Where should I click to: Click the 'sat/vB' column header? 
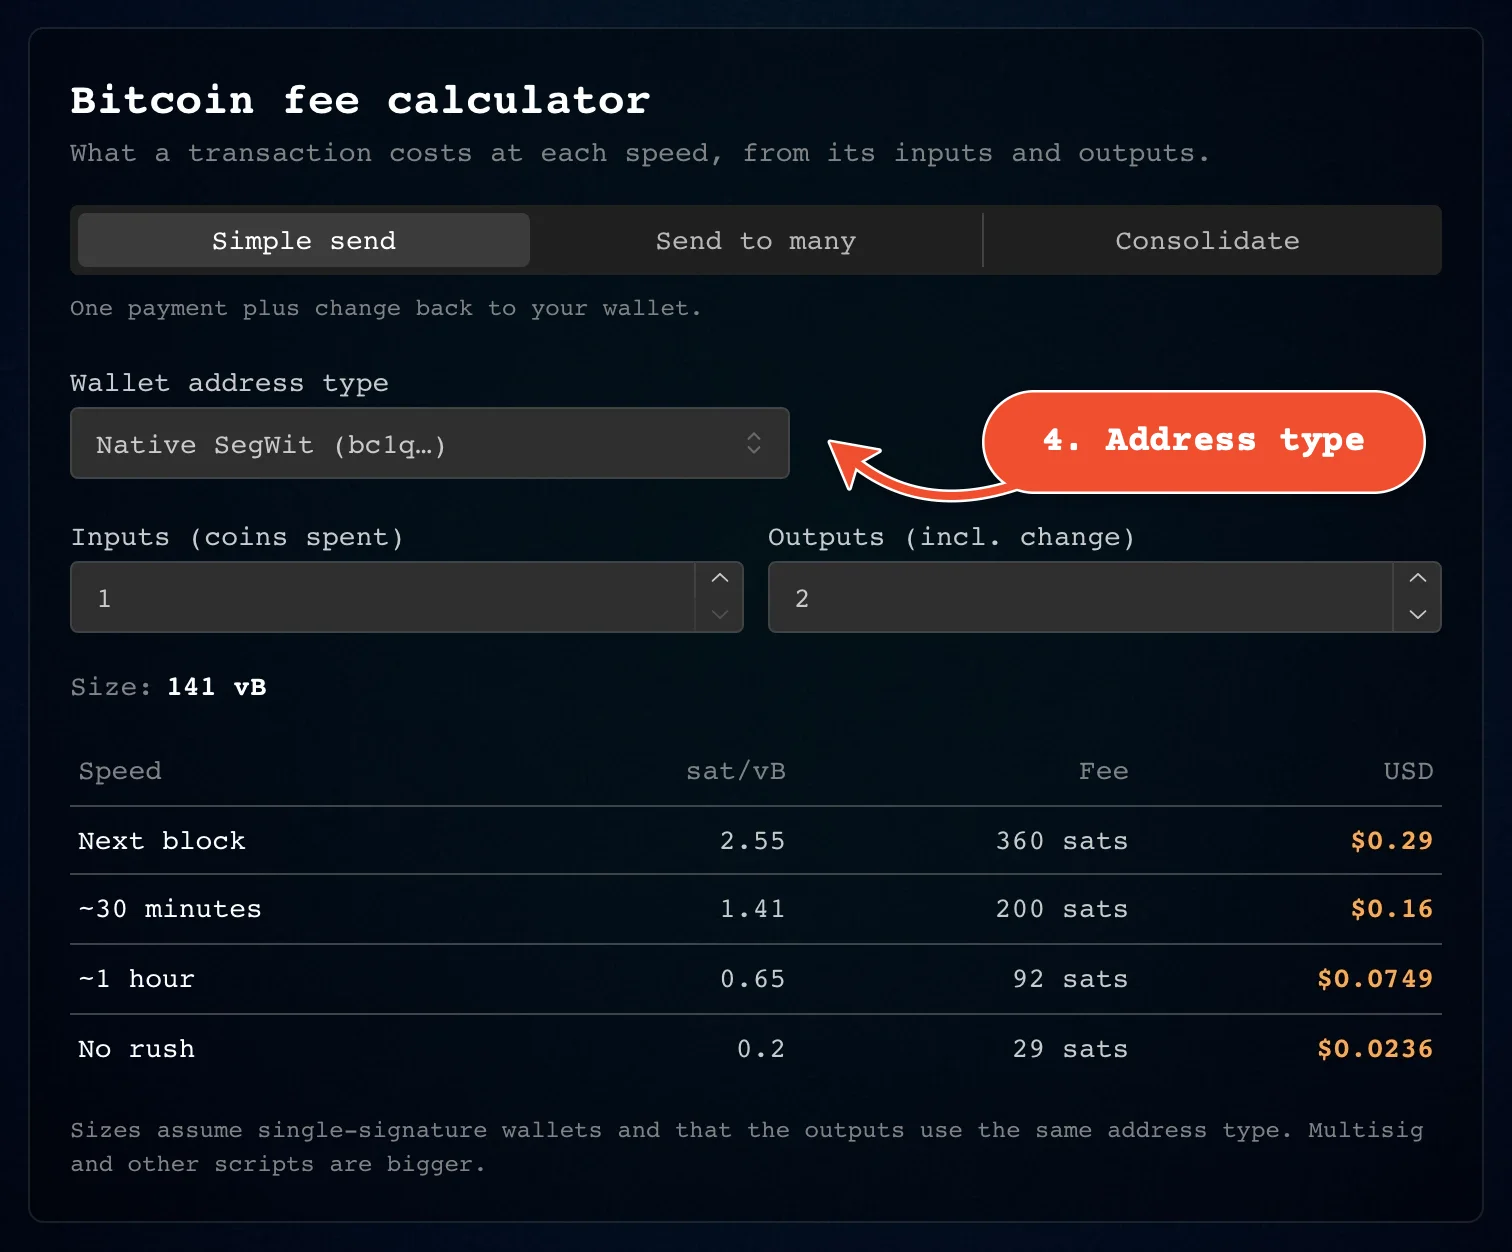click(736, 771)
